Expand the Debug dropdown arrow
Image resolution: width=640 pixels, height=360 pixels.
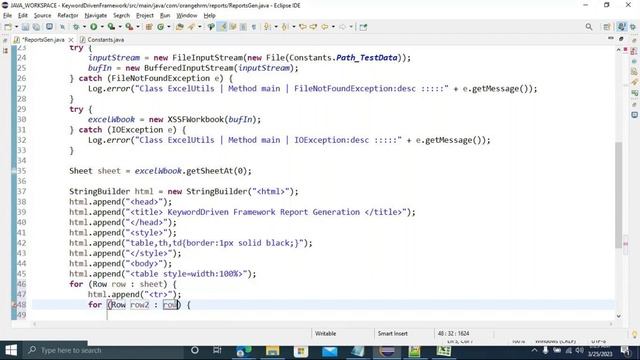click(84, 27)
